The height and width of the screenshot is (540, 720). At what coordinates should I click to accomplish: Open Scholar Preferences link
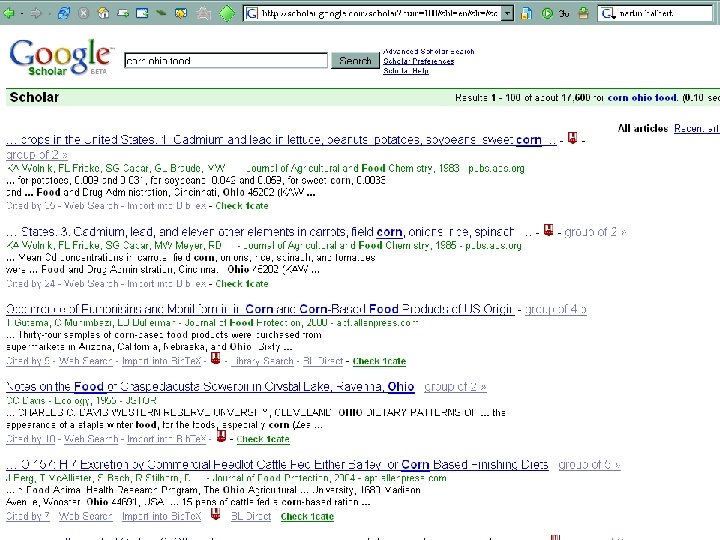[x=419, y=61]
